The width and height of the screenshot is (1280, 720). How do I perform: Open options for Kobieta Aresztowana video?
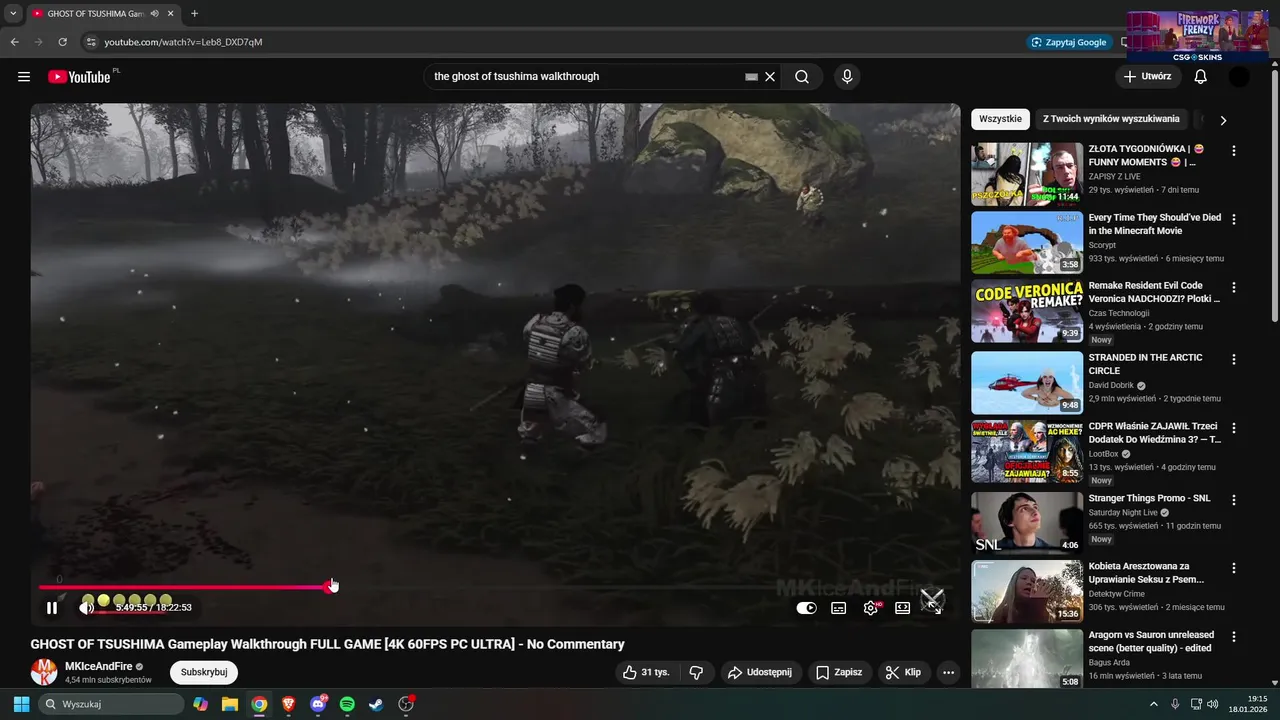pyautogui.click(x=1233, y=568)
